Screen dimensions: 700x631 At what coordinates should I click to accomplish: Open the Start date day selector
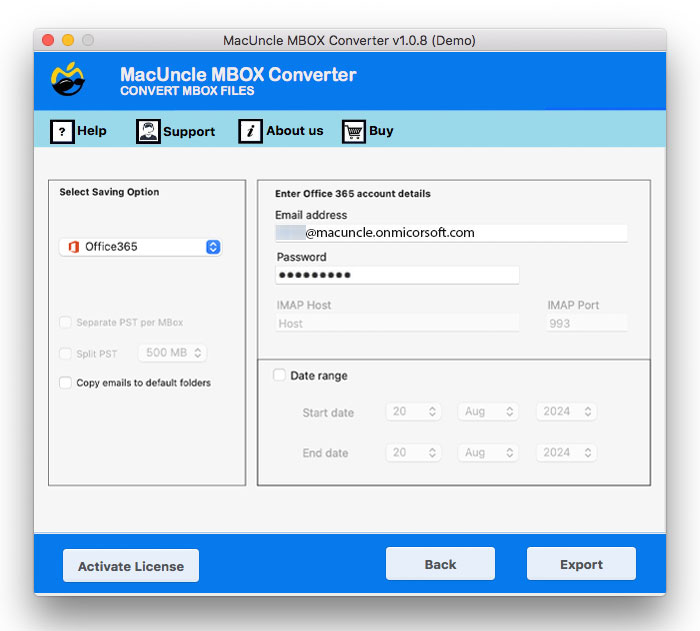[414, 411]
